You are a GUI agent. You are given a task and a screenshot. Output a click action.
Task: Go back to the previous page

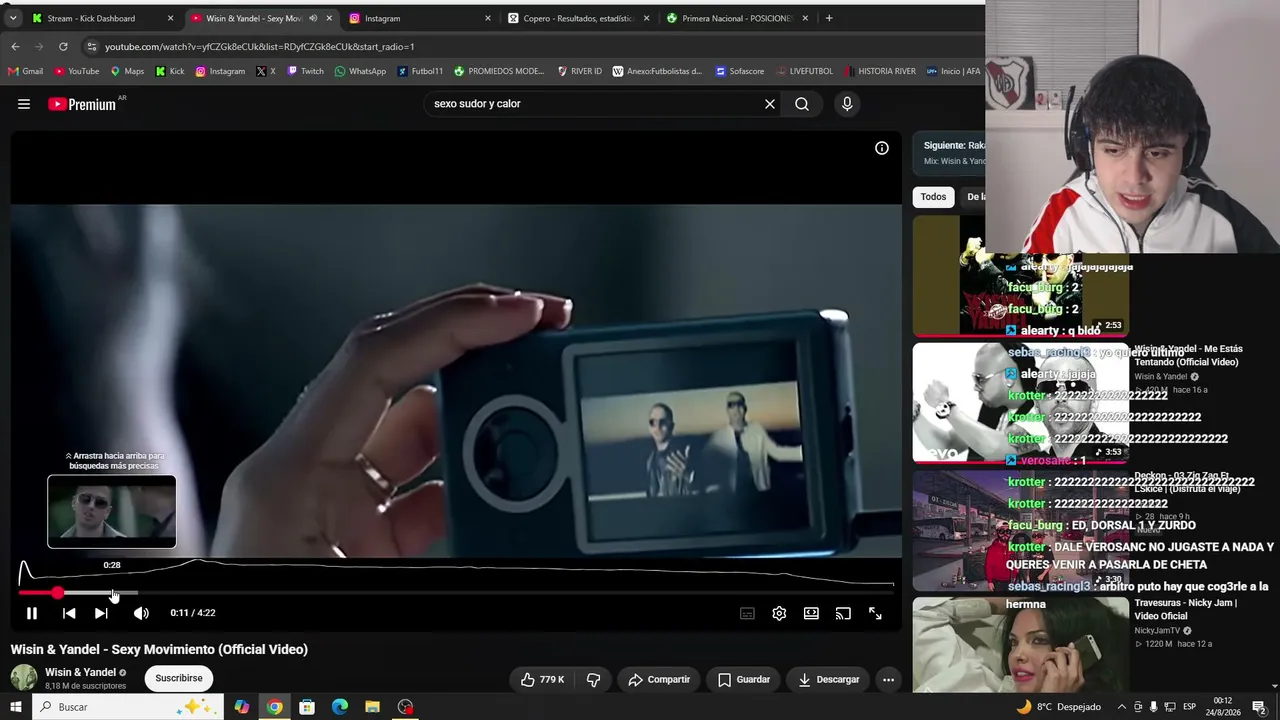15,46
